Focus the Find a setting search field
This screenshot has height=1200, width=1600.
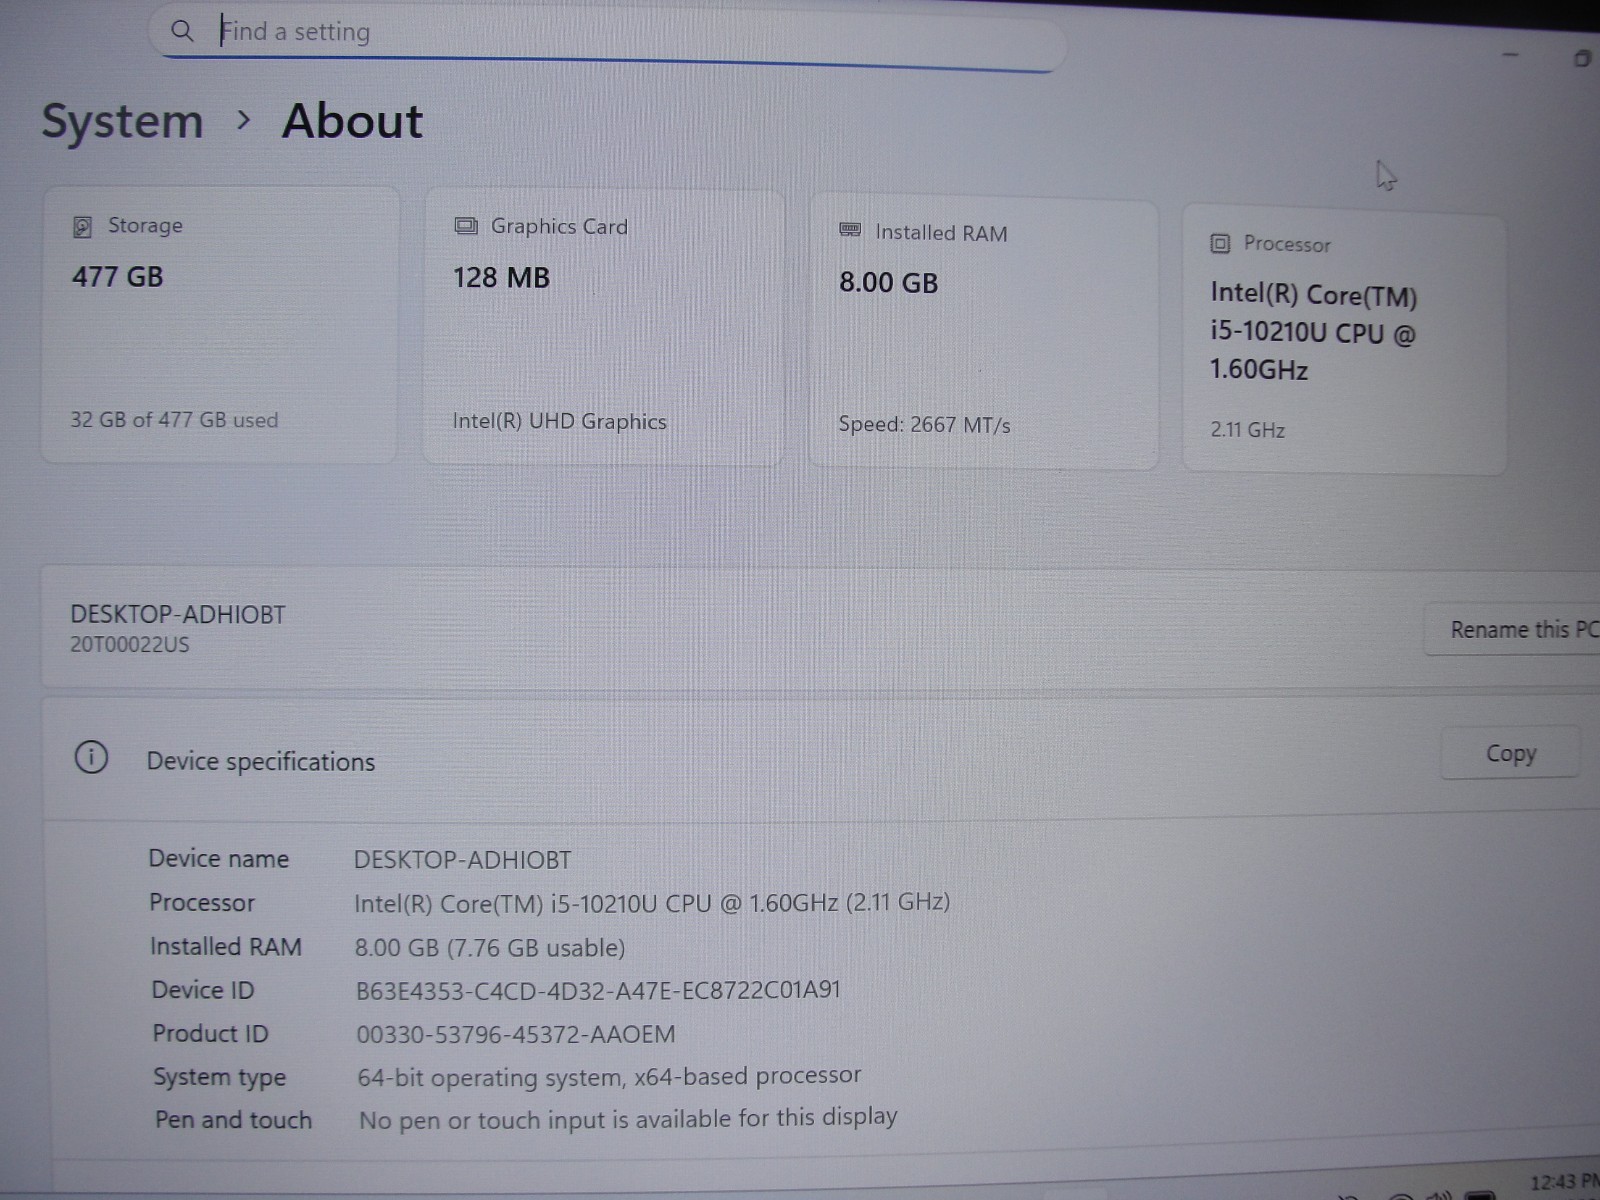(608, 36)
